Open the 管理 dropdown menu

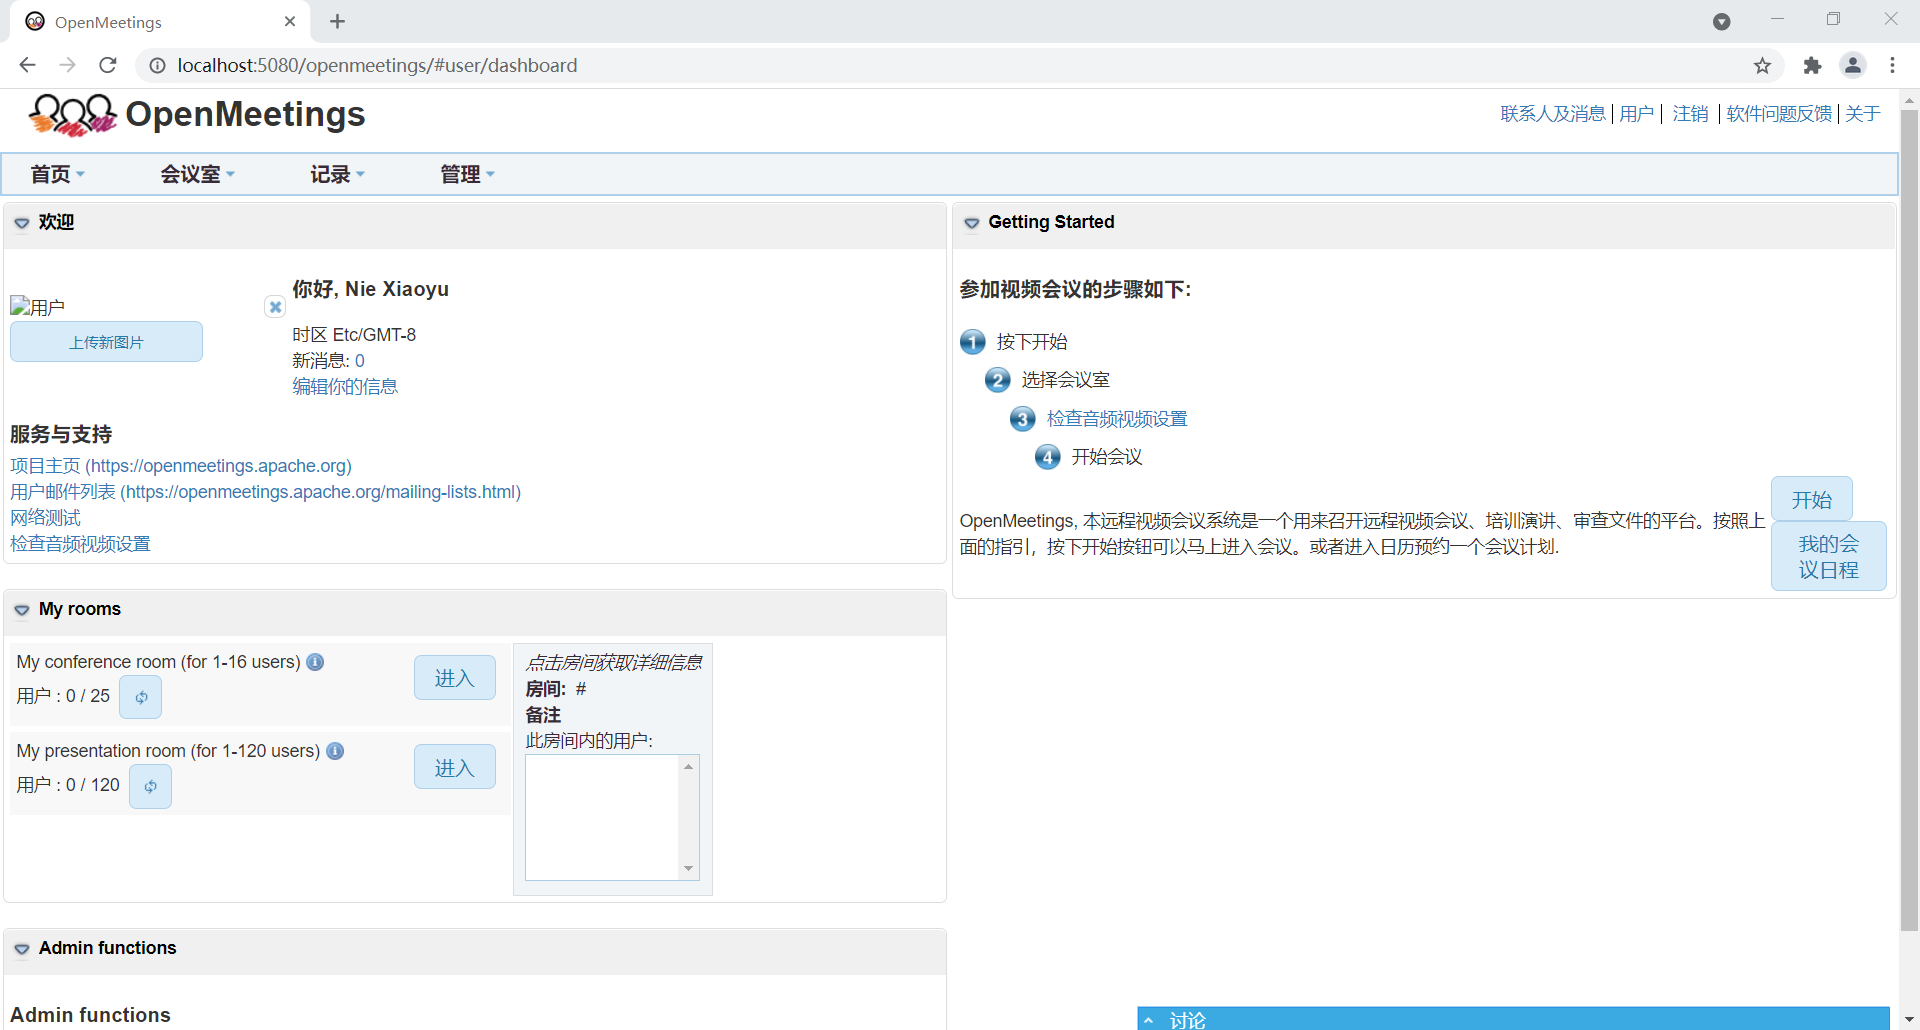(x=467, y=174)
